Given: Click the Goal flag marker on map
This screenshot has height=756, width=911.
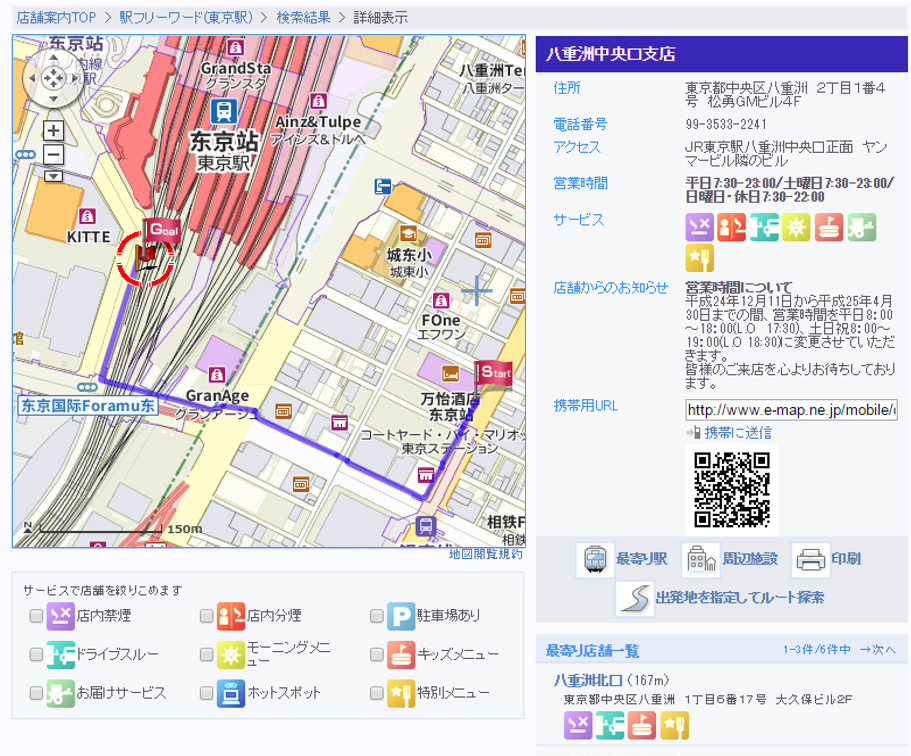Looking at the screenshot, I should (x=161, y=230).
